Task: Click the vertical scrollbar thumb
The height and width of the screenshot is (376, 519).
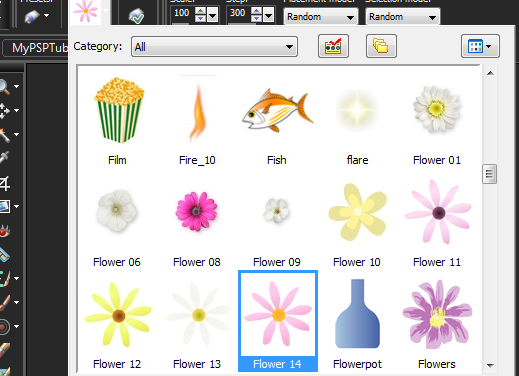Action: [x=489, y=174]
